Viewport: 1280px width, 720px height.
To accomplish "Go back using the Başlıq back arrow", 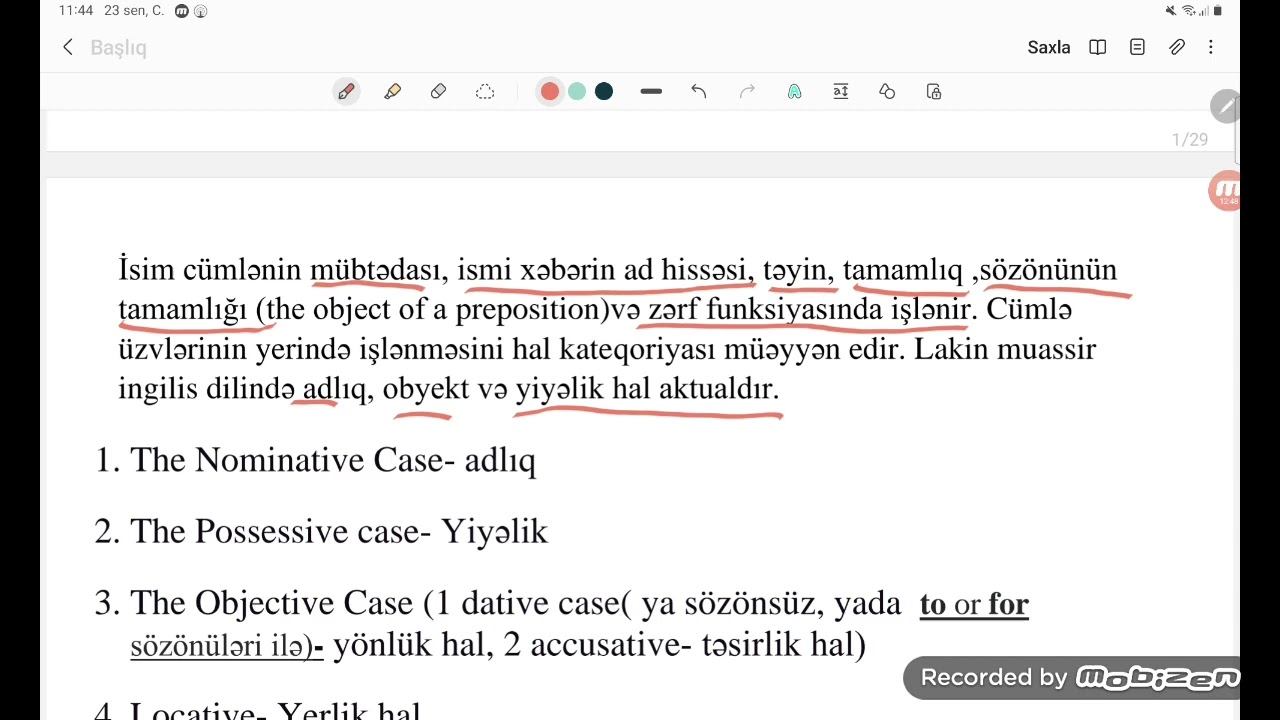I will coord(68,47).
